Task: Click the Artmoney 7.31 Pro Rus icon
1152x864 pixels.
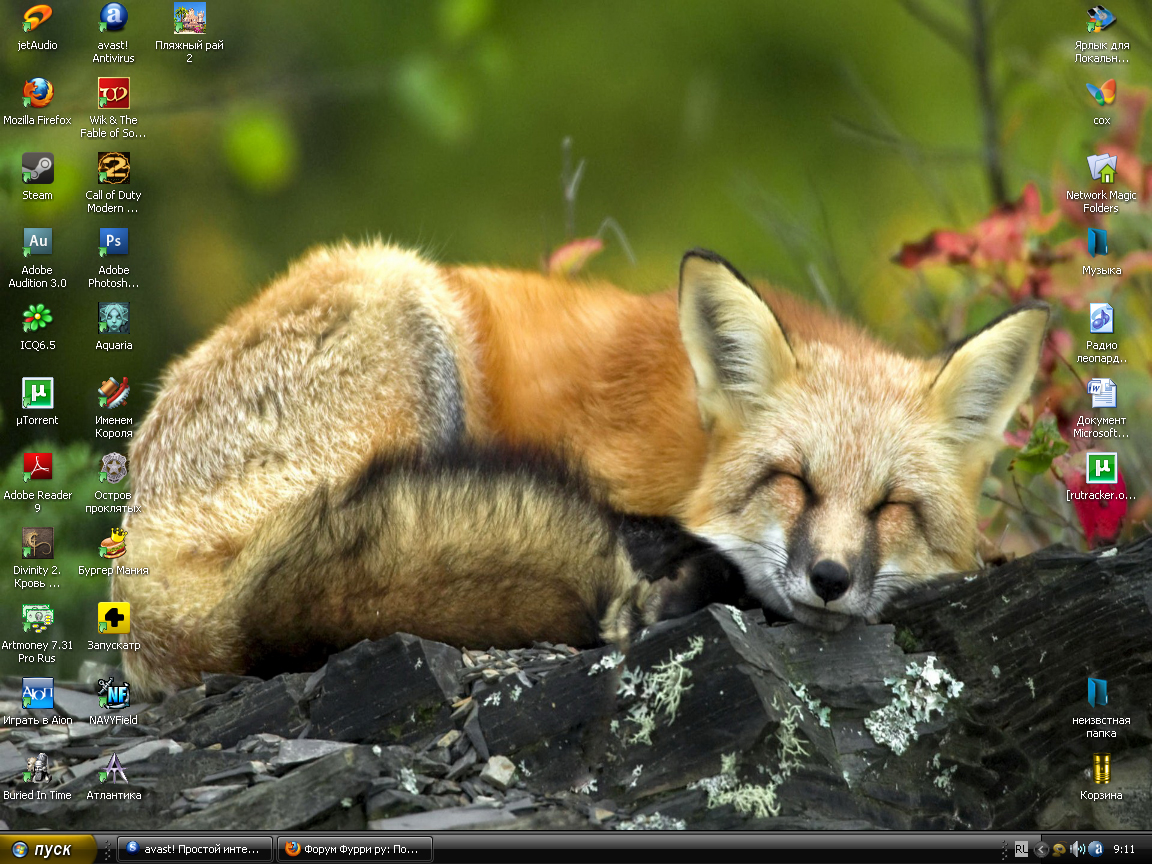Action: [x=37, y=618]
